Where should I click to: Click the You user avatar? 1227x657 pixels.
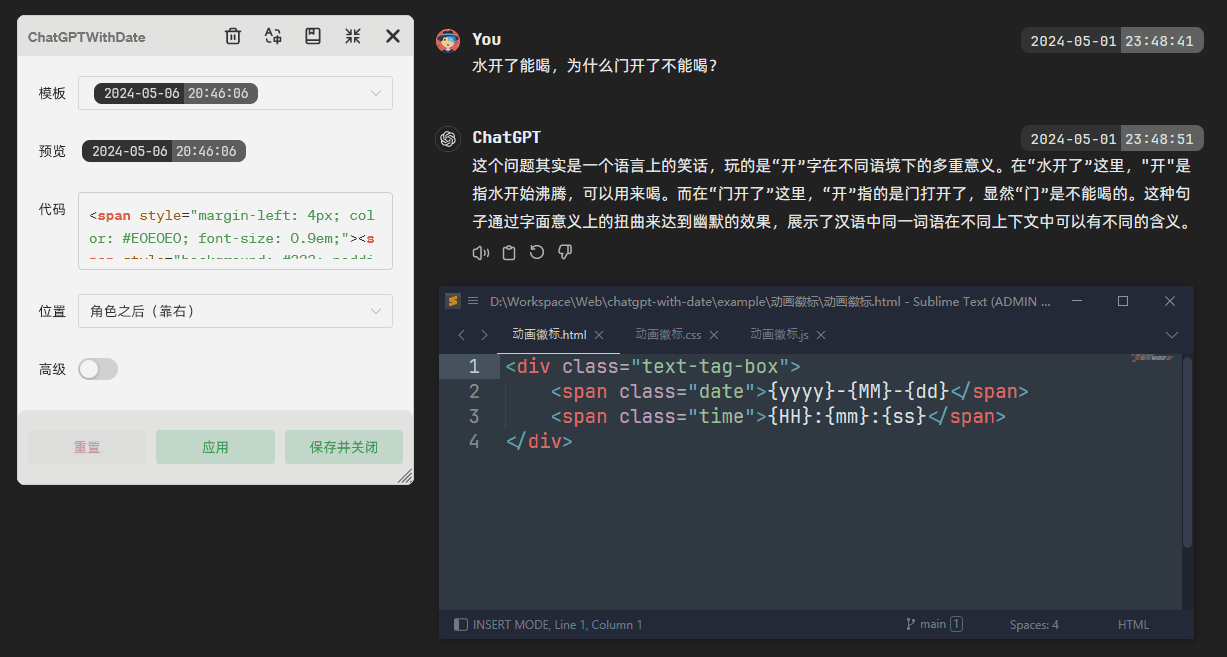448,40
